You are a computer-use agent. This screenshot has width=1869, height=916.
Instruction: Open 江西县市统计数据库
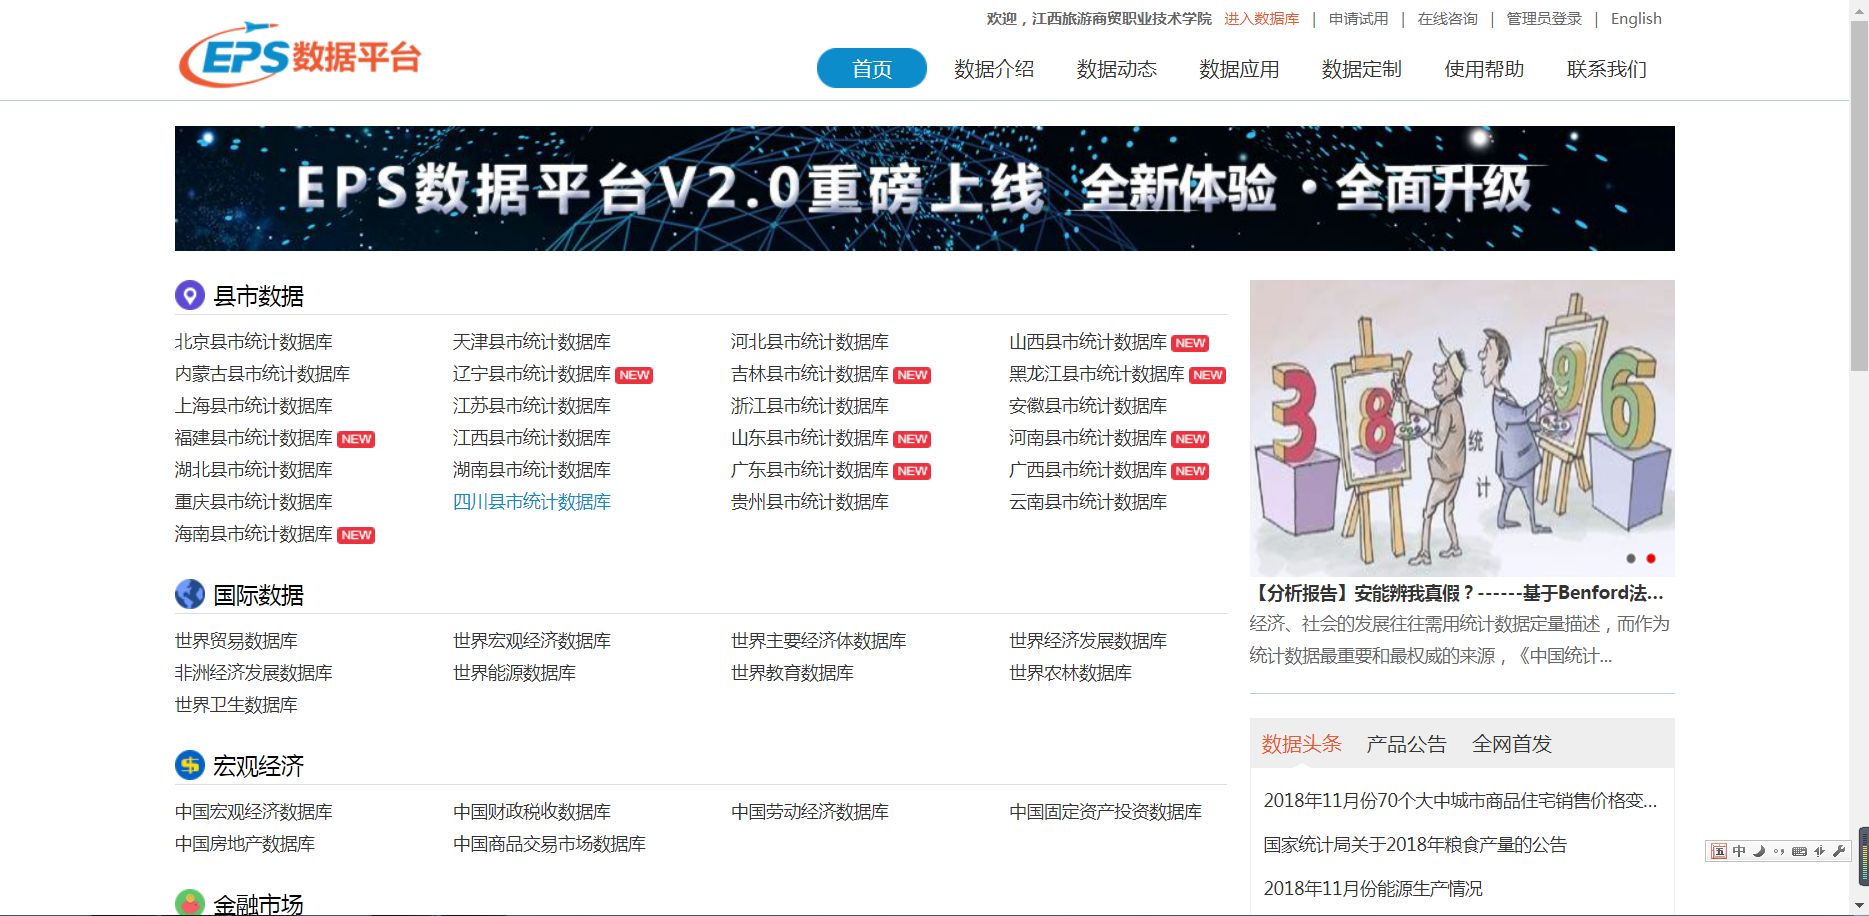pyautogui.click(x=532, y=438)
